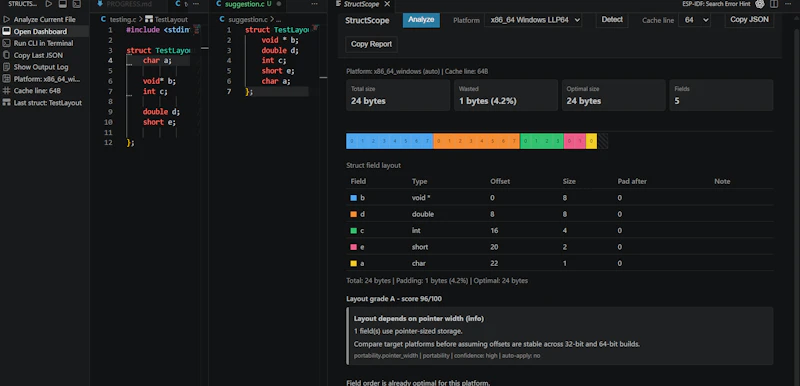Select Last struct: TestLayout entry

click(44, 102)
